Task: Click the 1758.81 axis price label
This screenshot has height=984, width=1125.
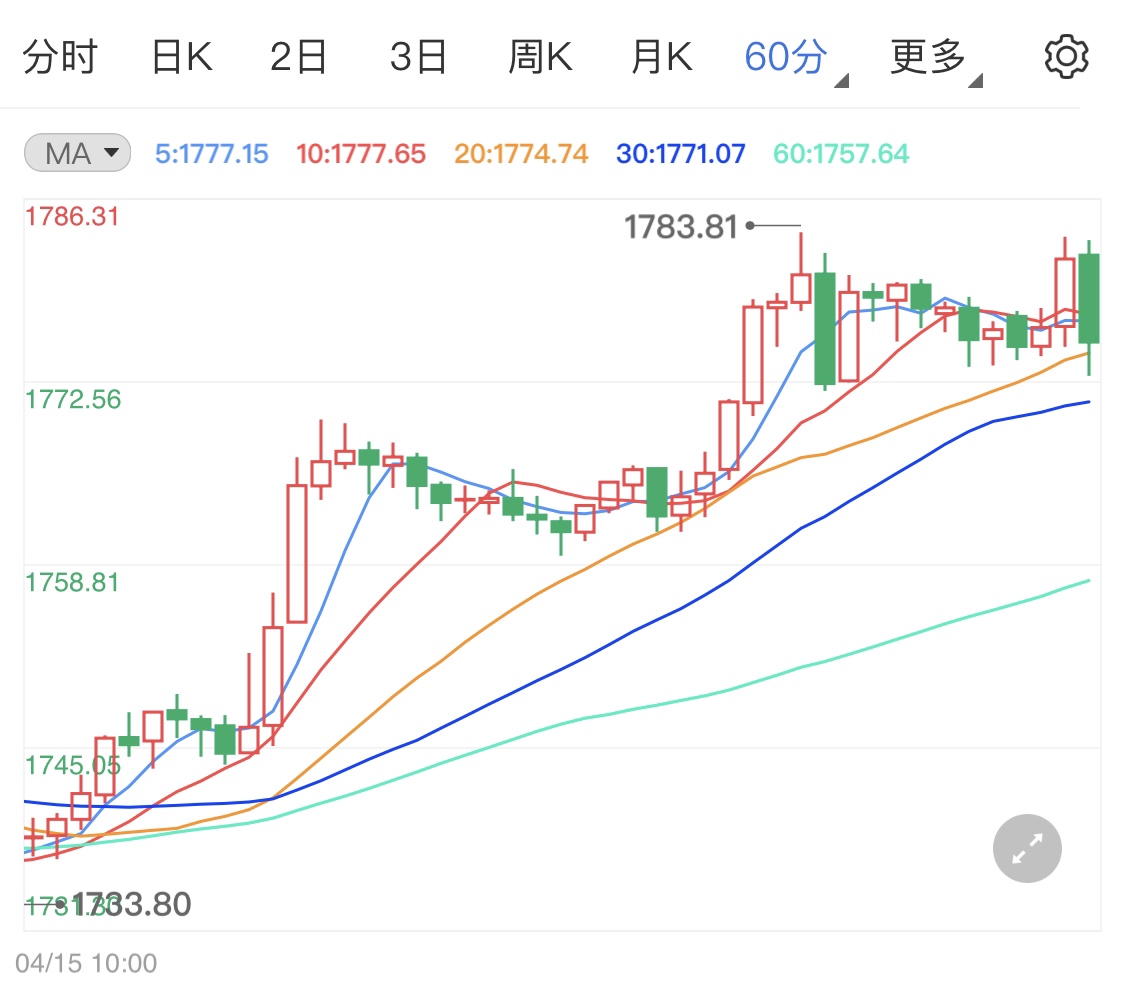Action: tap(72, 582)
